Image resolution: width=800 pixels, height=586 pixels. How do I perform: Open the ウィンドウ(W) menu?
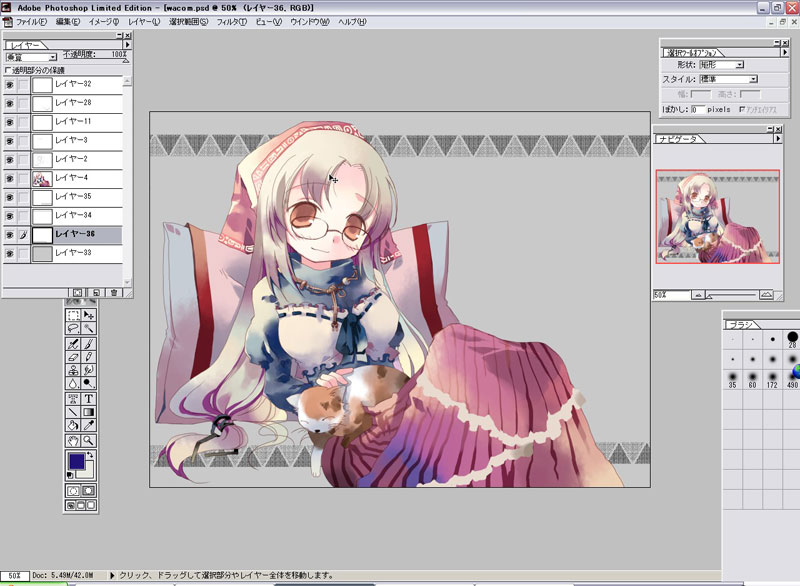tap(310, 22)
